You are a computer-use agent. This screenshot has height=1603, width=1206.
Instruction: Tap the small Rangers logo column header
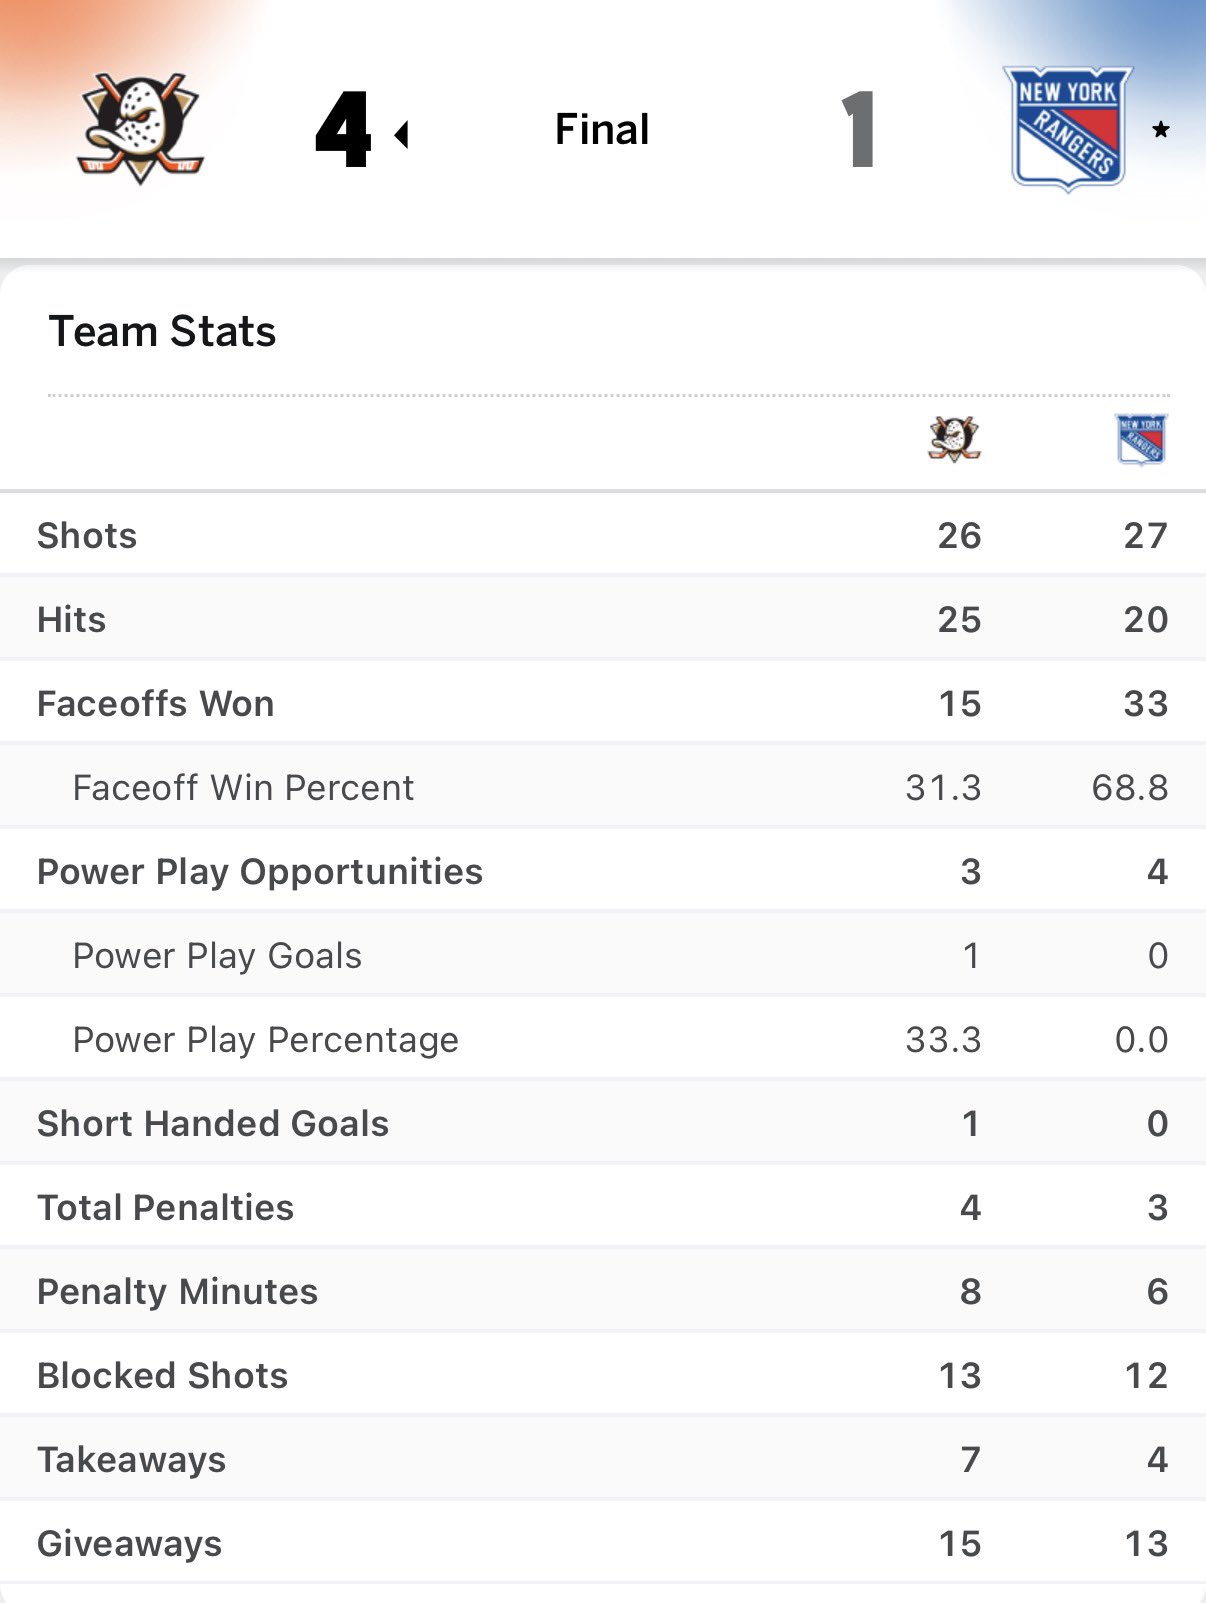[x=1141, y=439]
